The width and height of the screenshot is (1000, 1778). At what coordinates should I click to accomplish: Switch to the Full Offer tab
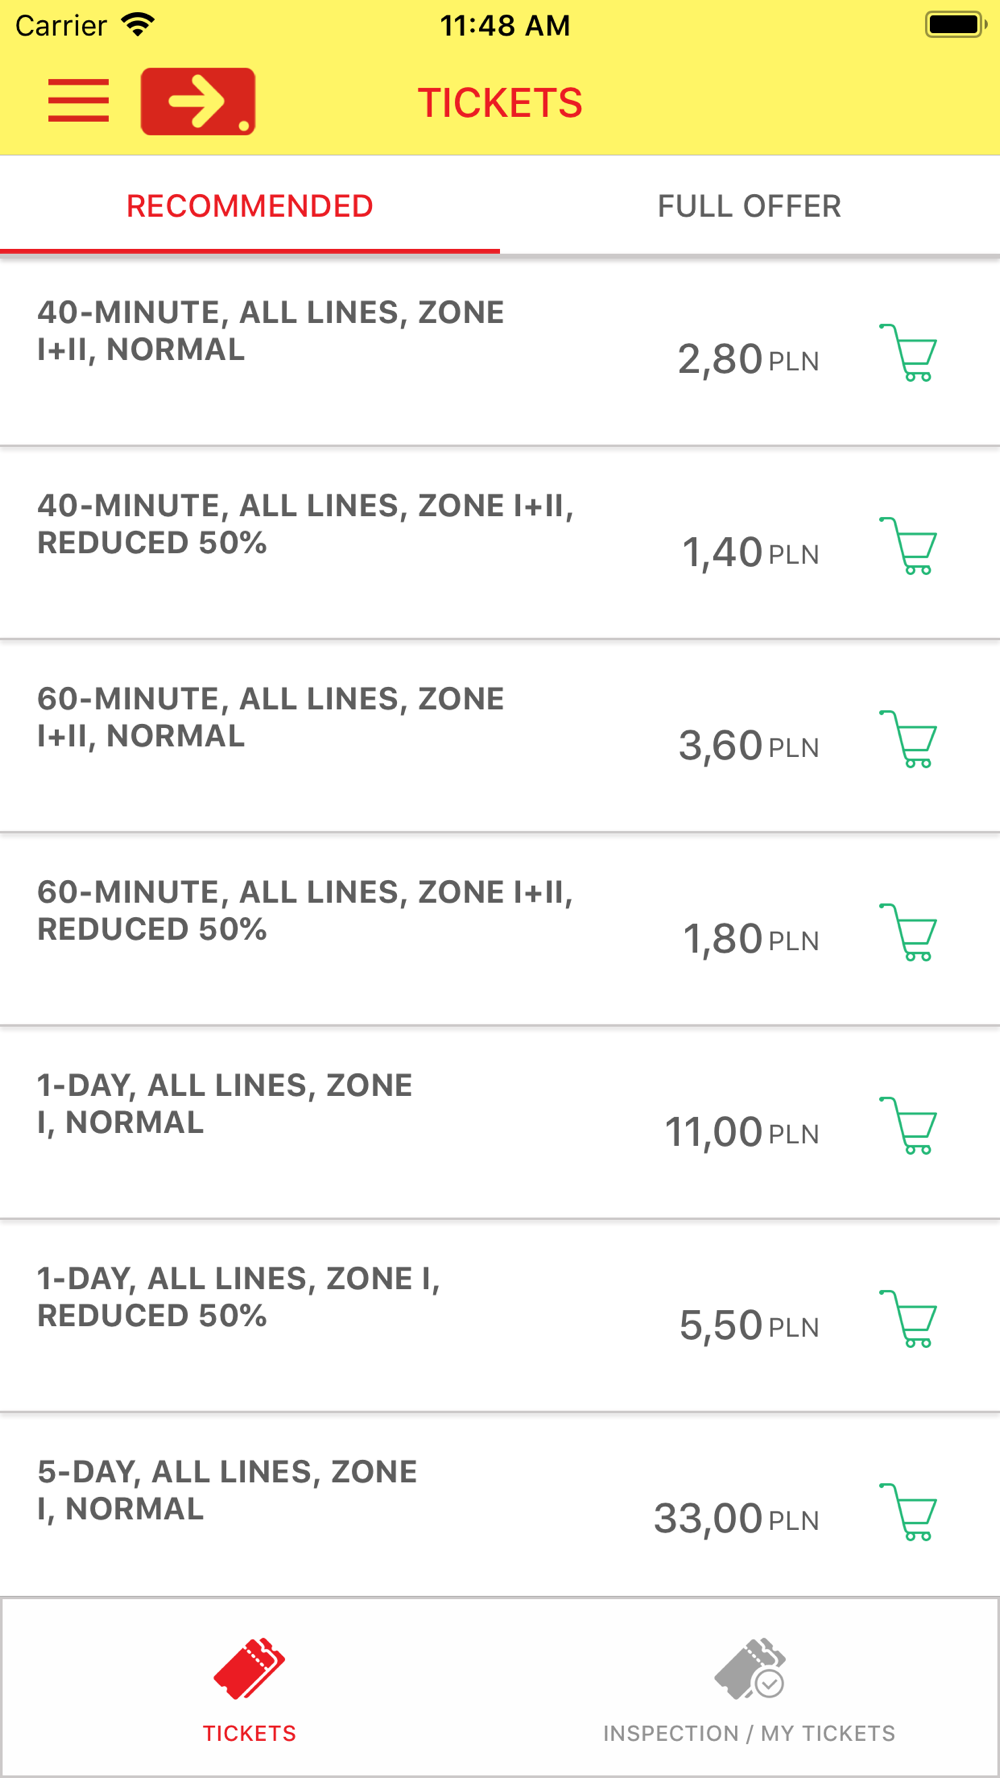[750, 206]
